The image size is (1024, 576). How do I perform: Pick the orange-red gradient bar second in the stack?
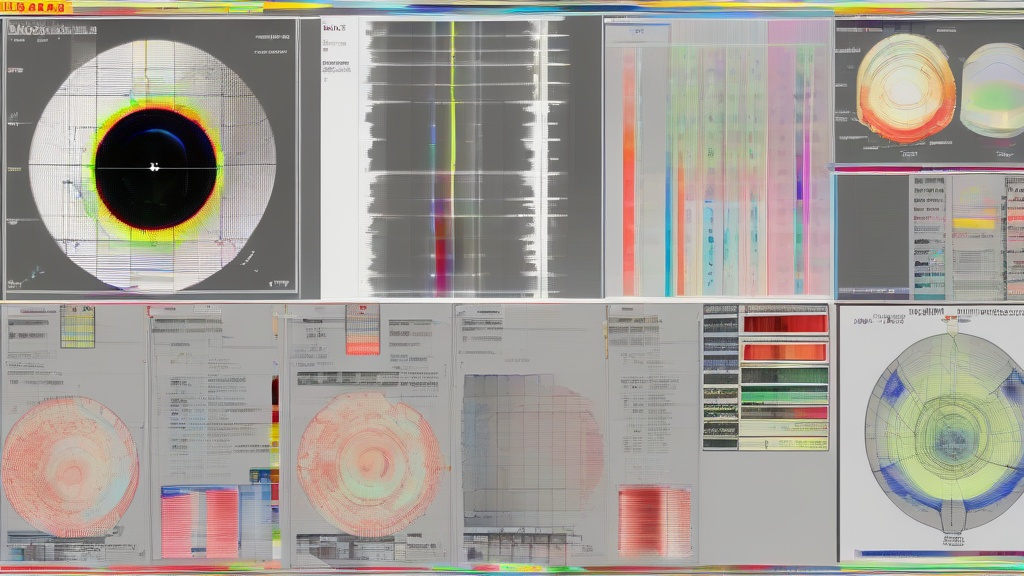[x=785, y=352]
